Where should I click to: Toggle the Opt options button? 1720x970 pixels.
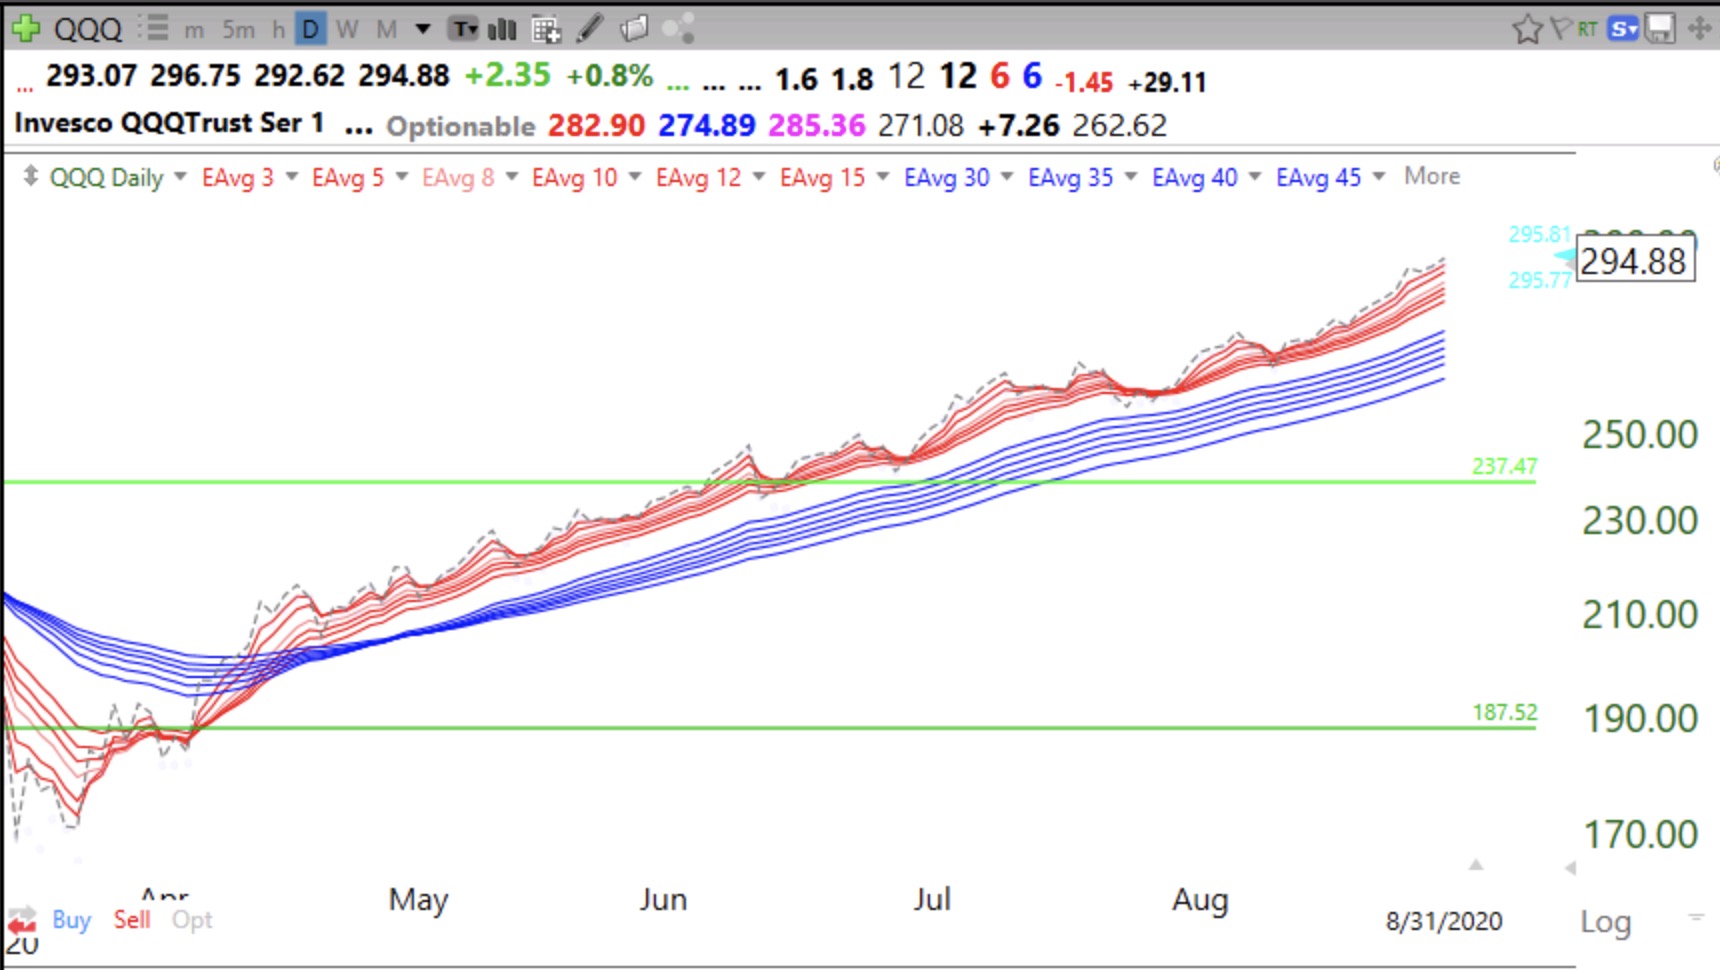pyautogui.click(x=192, y=920)
